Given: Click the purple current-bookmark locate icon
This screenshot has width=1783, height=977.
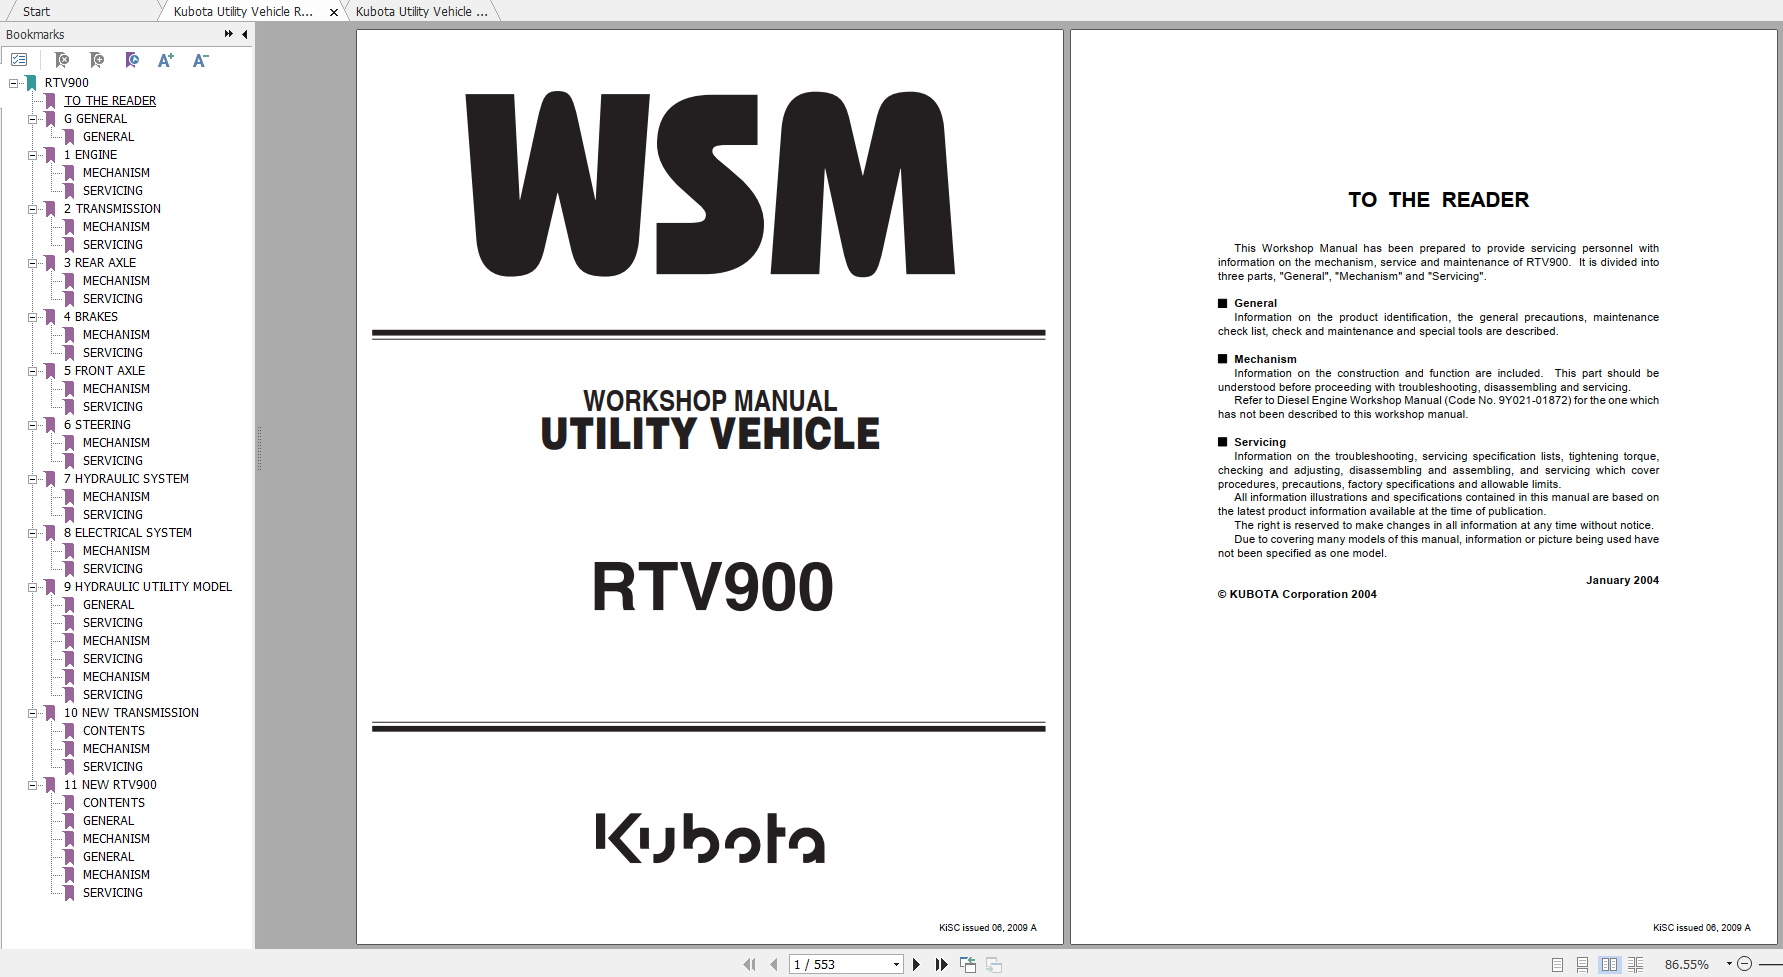Looking at the screenshot, I should coord(131,60).
